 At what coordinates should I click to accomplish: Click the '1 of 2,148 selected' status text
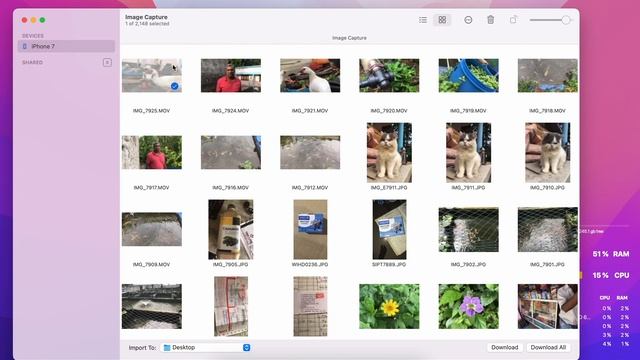coord(147,24)
